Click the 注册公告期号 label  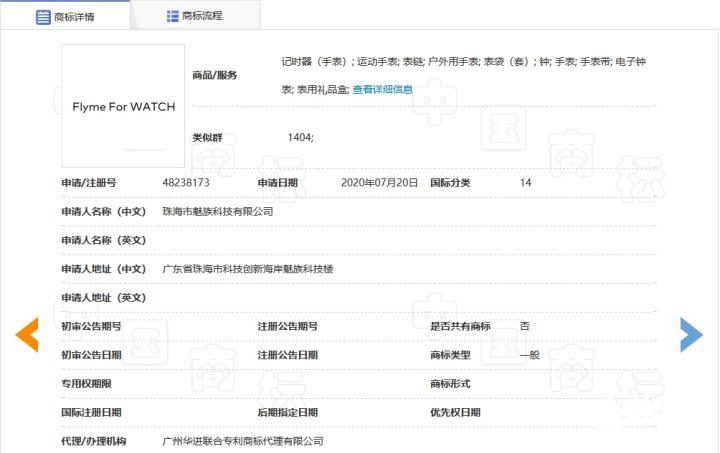(x=287, y=326)
